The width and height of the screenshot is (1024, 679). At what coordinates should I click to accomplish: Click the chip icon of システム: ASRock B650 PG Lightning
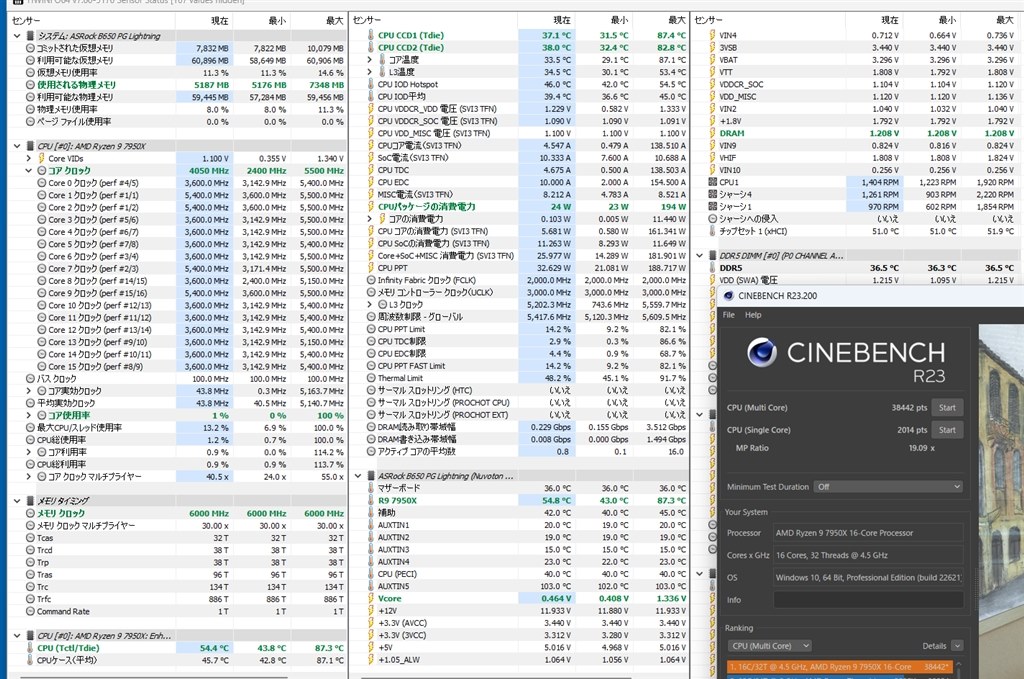(x=30, y=36)
